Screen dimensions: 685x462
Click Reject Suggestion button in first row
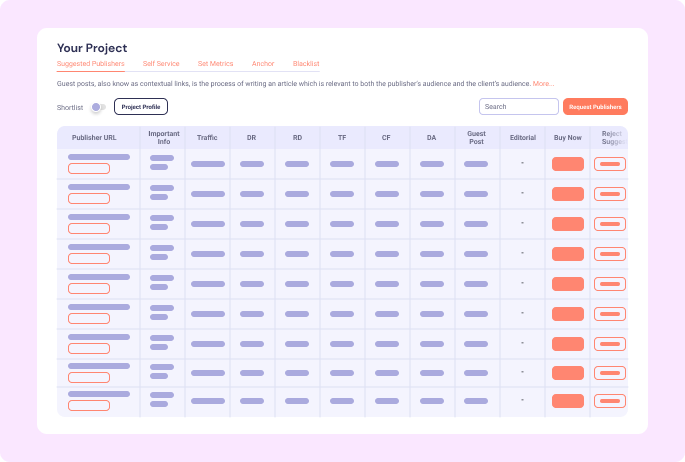tap(610, 164)
